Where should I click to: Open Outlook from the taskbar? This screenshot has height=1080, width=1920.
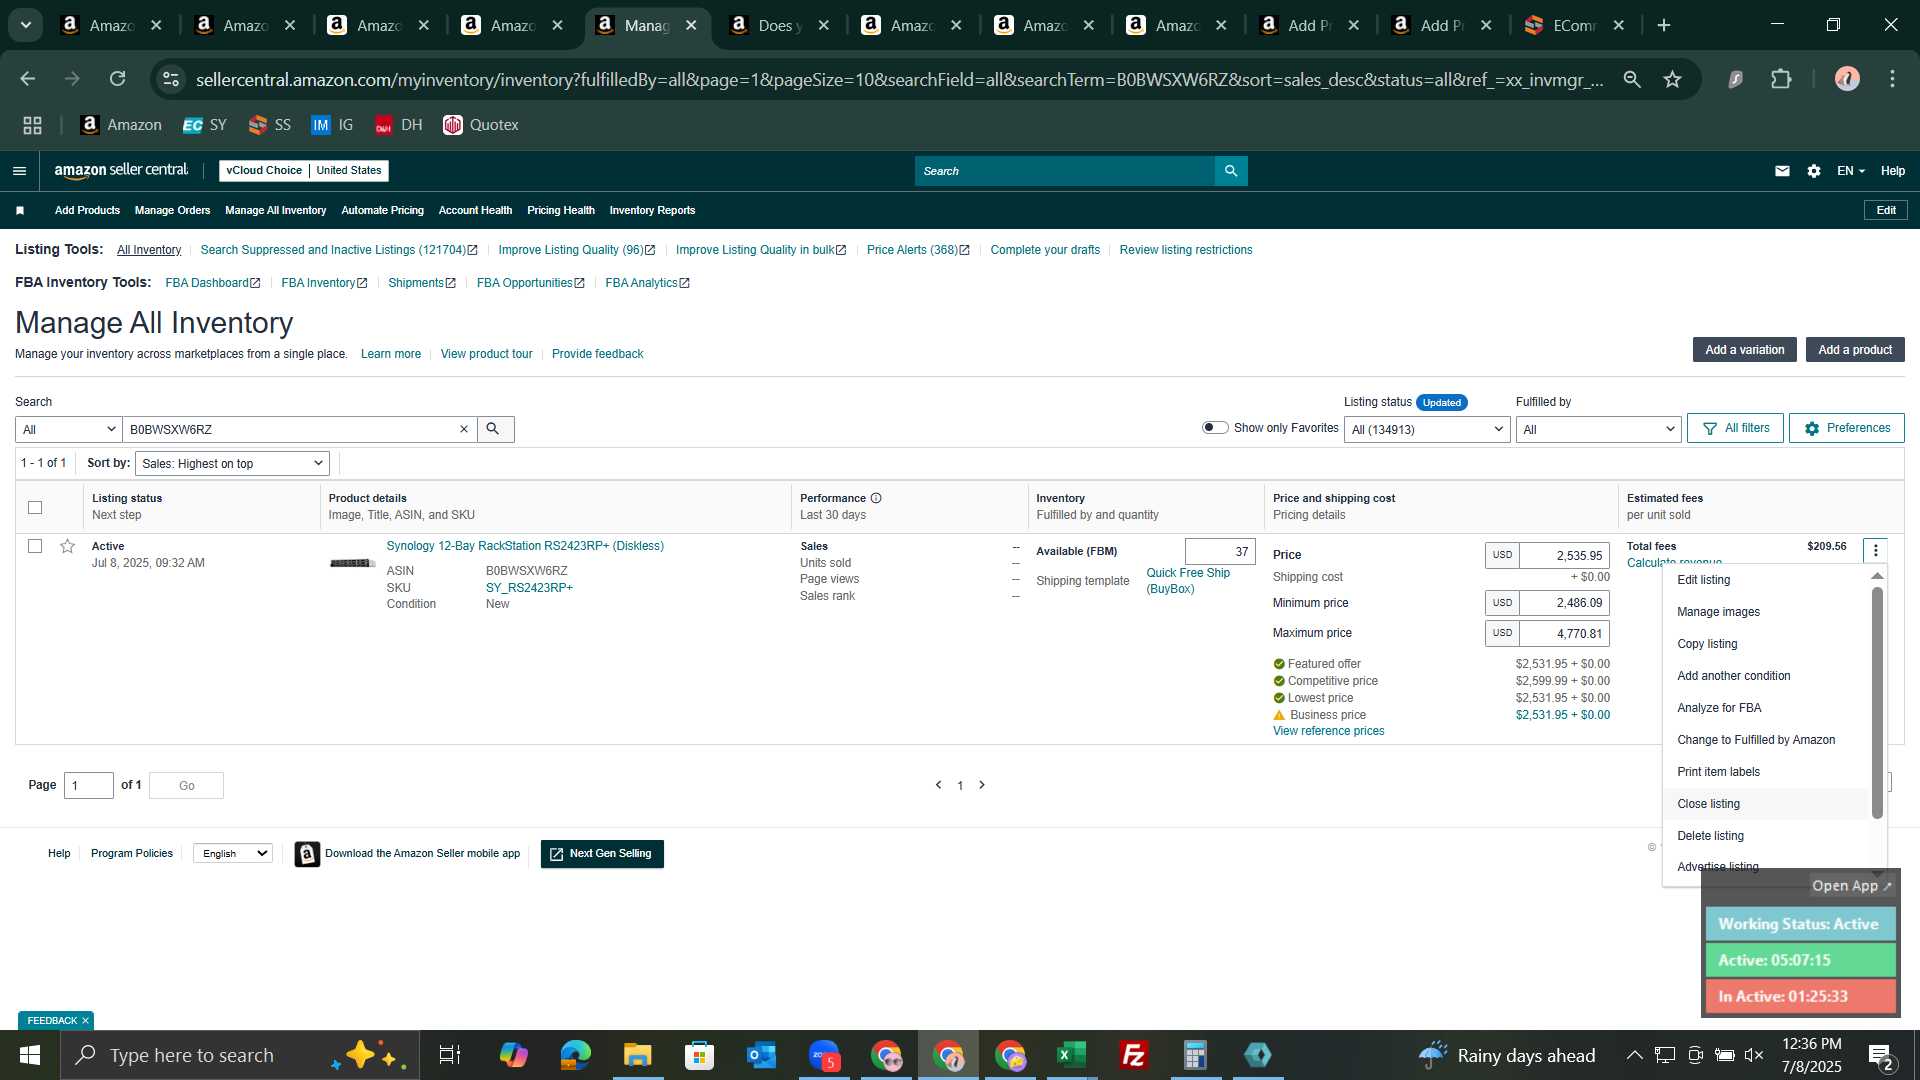coord(761,1055)
